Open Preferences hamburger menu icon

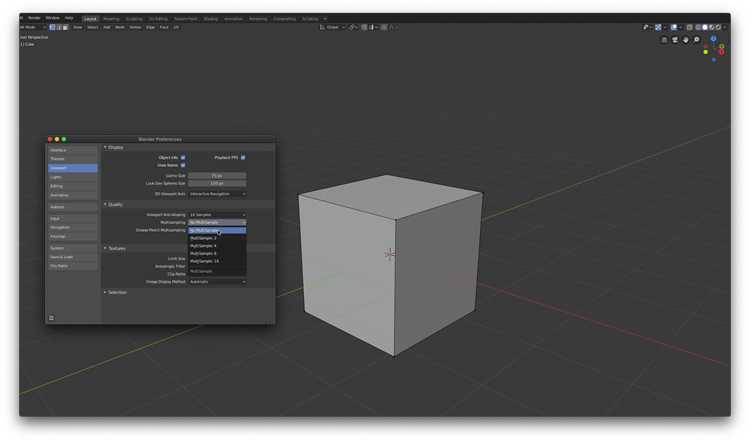pyautogui.click(x=52, y=318)
